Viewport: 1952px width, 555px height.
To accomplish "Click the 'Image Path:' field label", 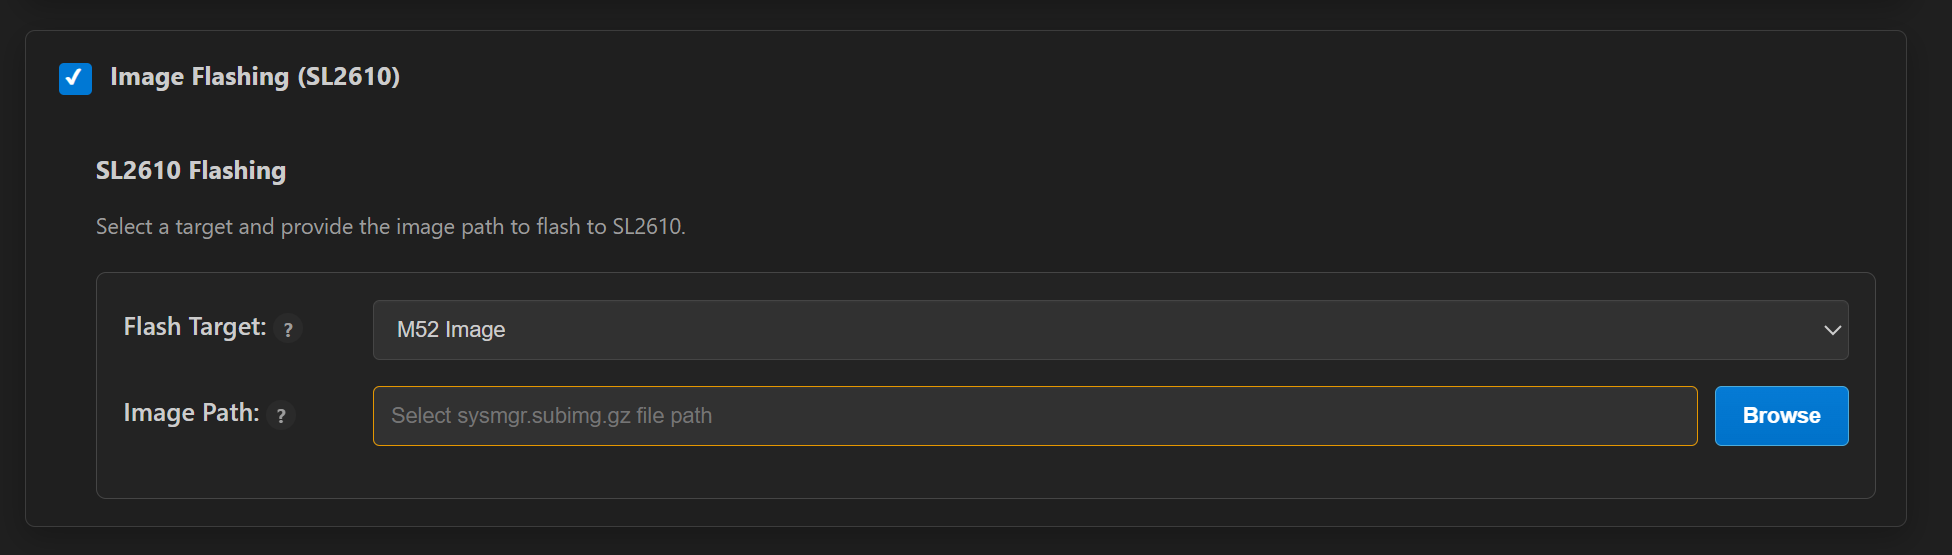I will 191,413.
